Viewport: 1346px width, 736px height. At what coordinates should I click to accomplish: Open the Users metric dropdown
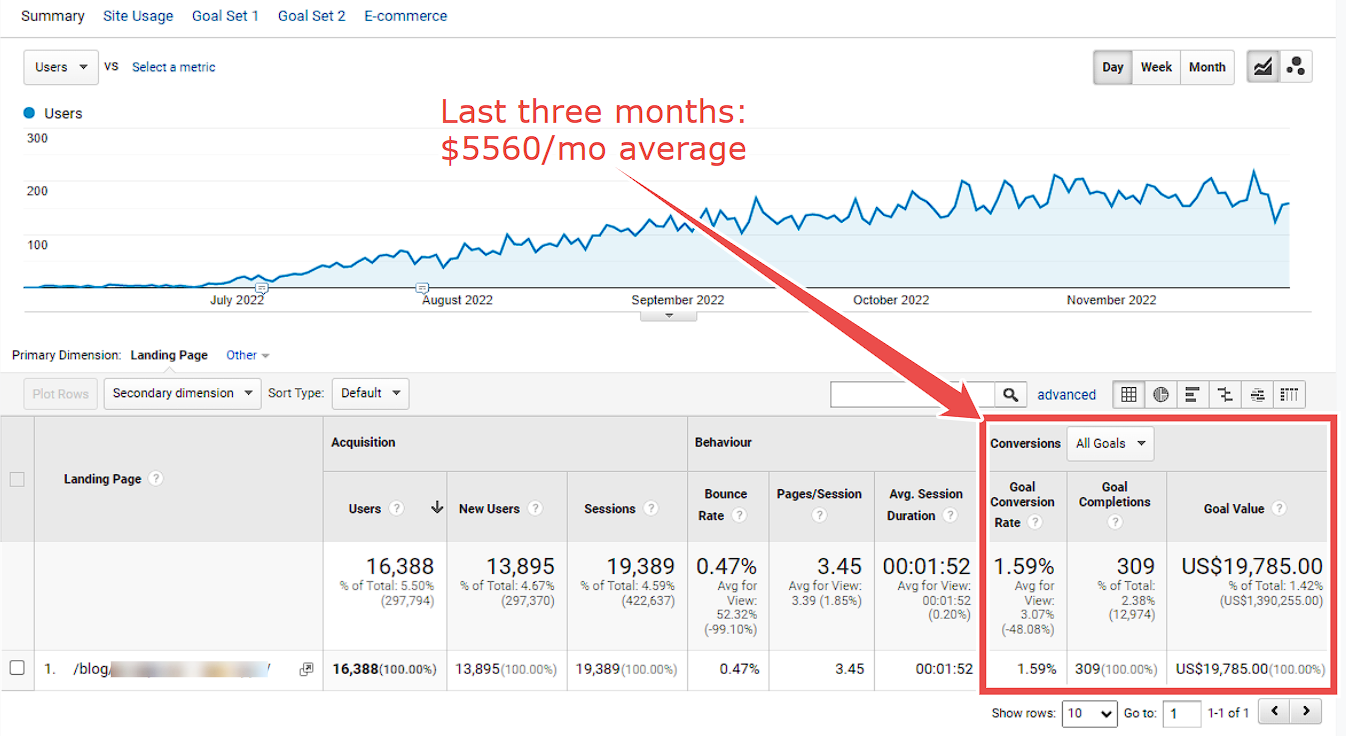[x=61, y=67]
